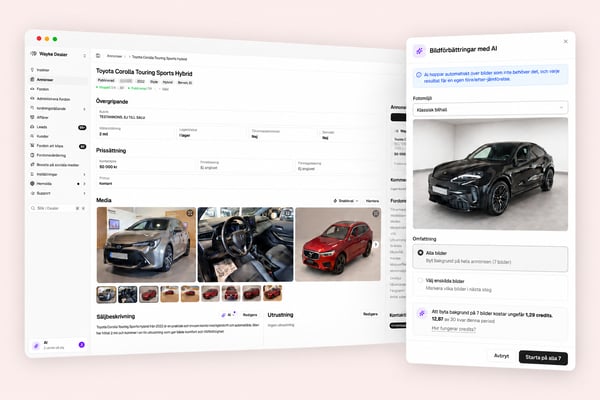Select the second media thumbnail (interior)
This screenshot has height=400, width=600.
point(127,294)
